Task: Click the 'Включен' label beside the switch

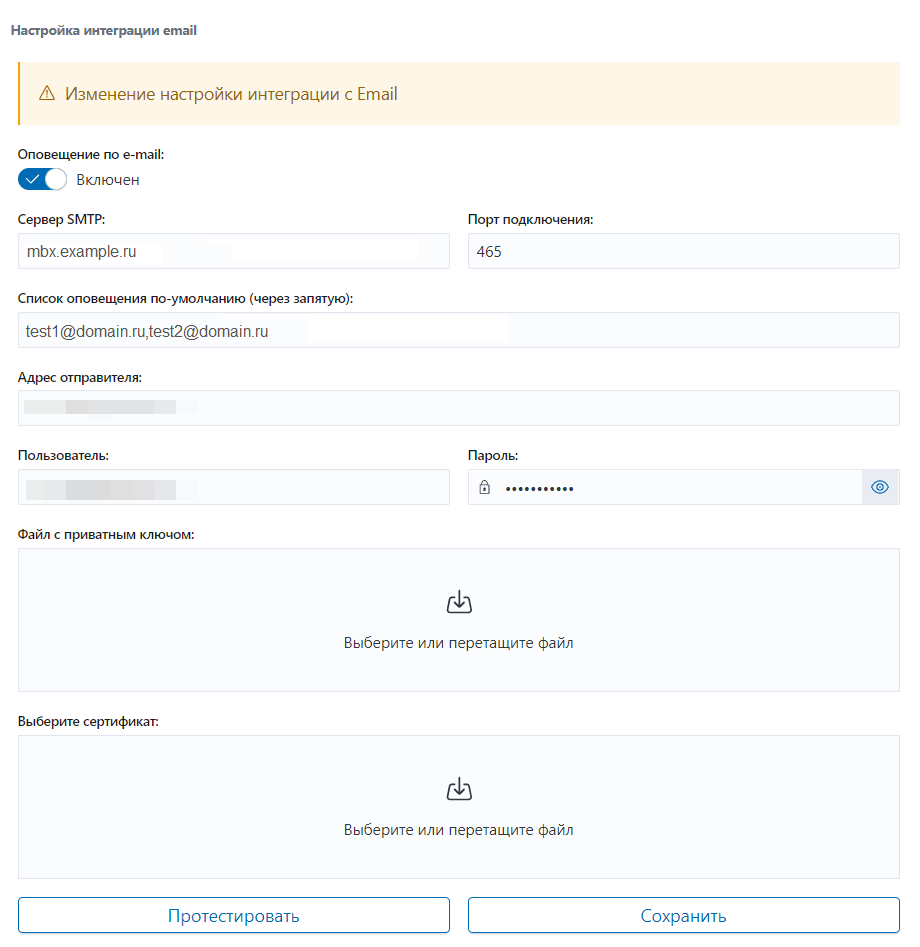Action: (x=108, y=180)
